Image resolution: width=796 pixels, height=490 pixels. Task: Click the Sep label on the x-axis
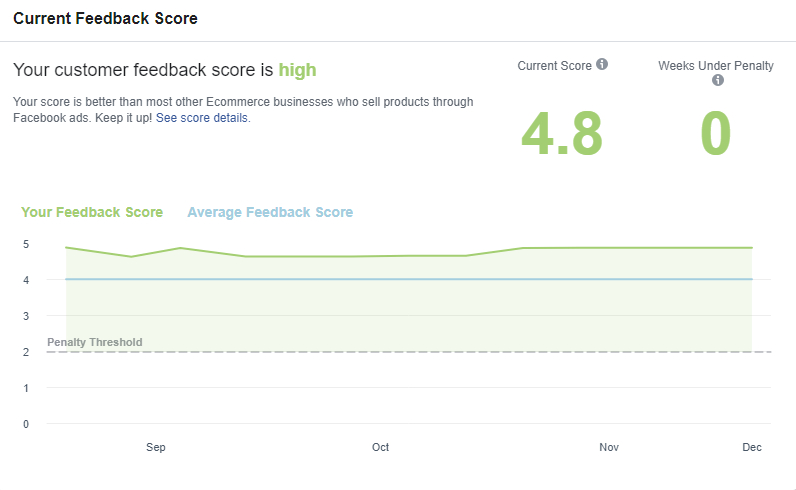coord(155,447)
